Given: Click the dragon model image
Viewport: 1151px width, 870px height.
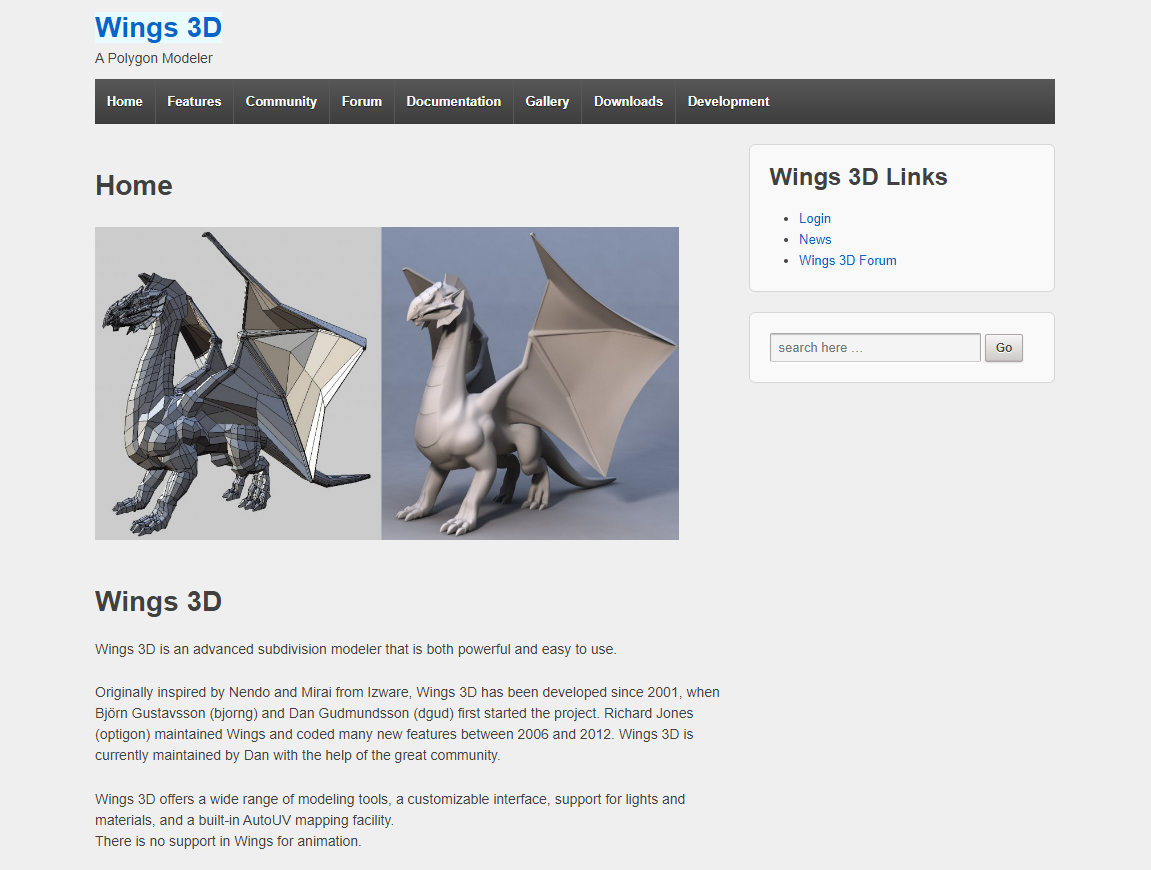Looking at the screenshot, I should [386, 383].
